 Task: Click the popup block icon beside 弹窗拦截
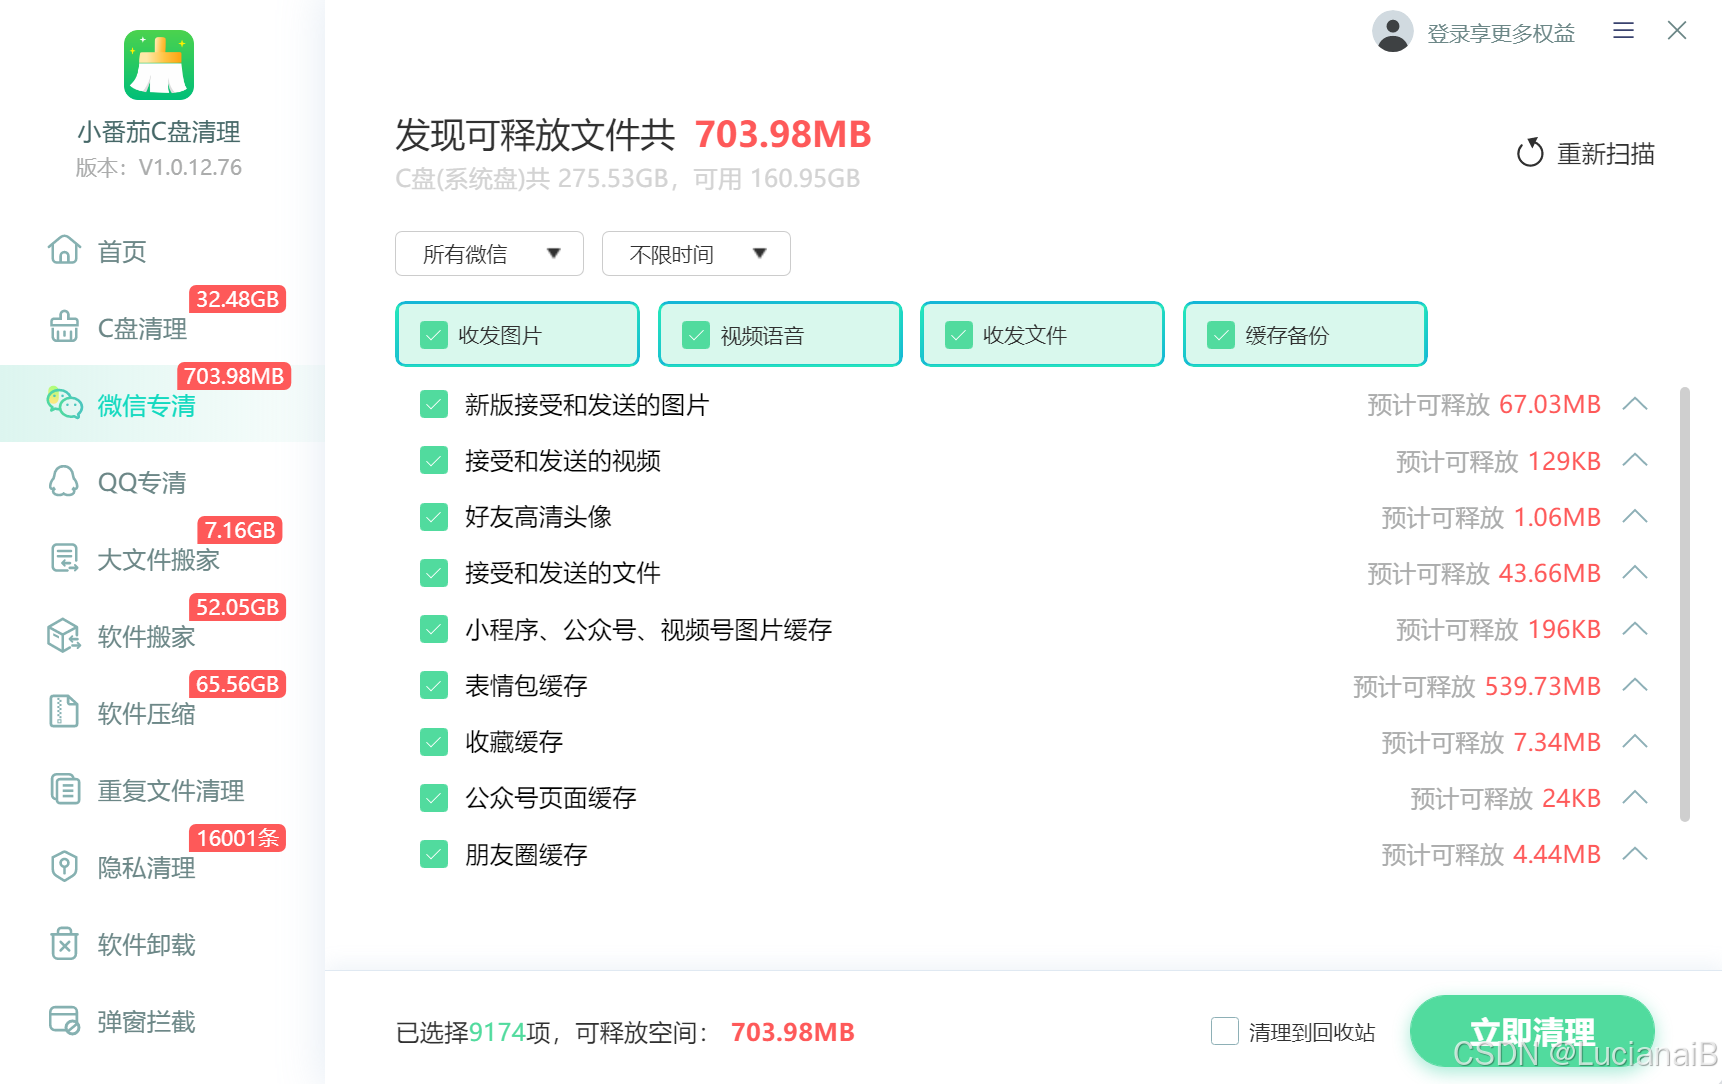coord(64,1020)
